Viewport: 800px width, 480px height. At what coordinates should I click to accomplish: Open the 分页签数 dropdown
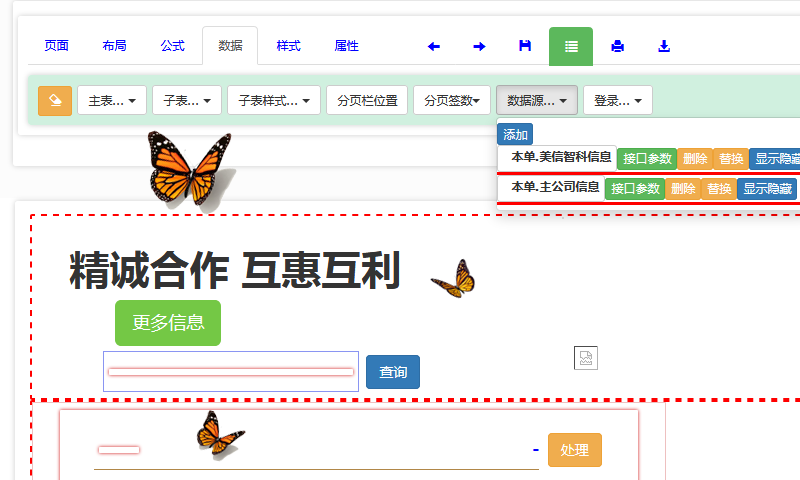[452, 101]
